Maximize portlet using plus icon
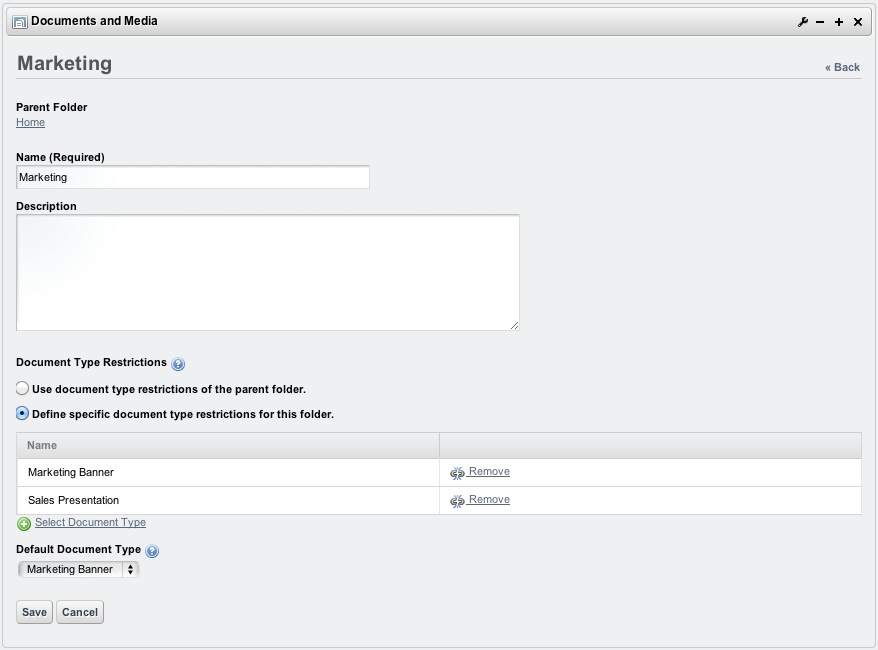This screenshot has width=878, height=650. [839, 22]
